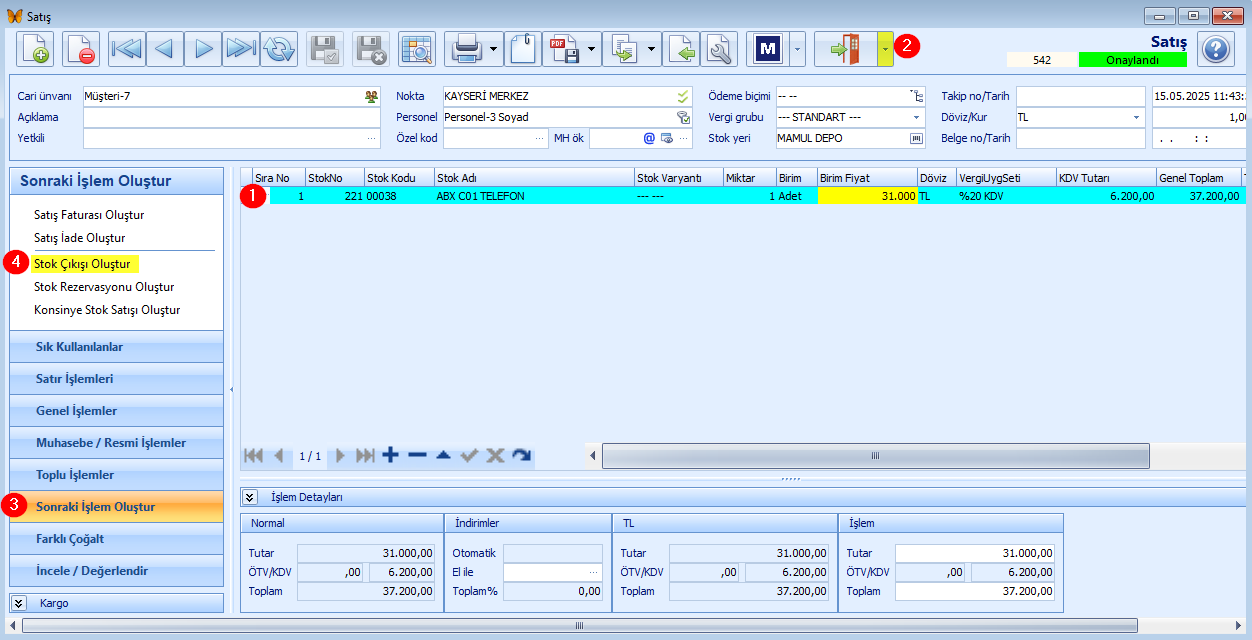Click the horizontal scrollbar under the grid
The image size is (1252, 640).
[875, 456]
